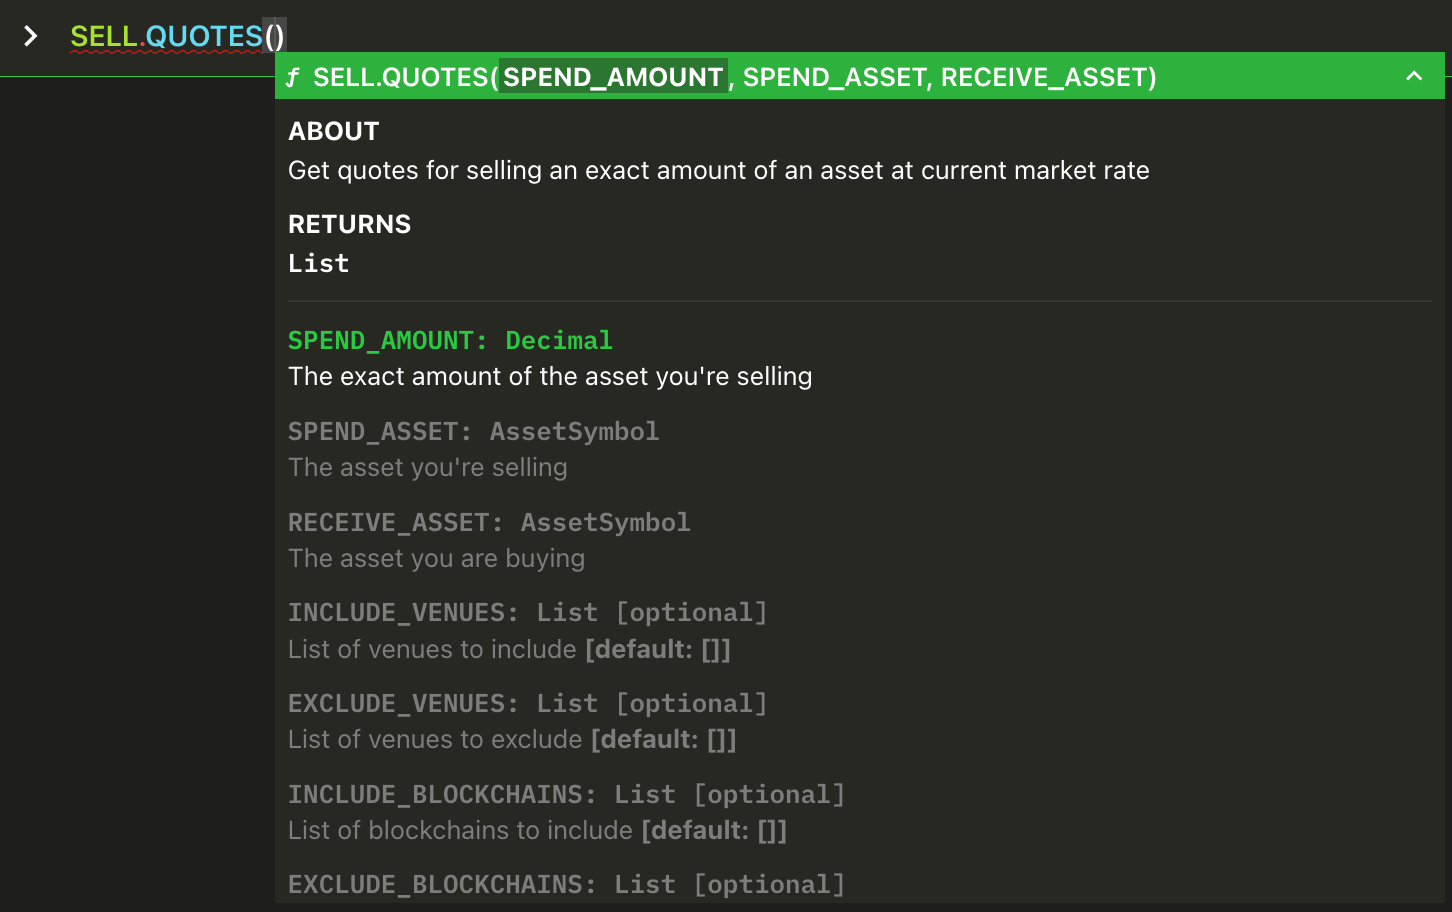Click the prompt chevron icon
This screenshot has width=1452, height=912.
click(x=31, y=36)
